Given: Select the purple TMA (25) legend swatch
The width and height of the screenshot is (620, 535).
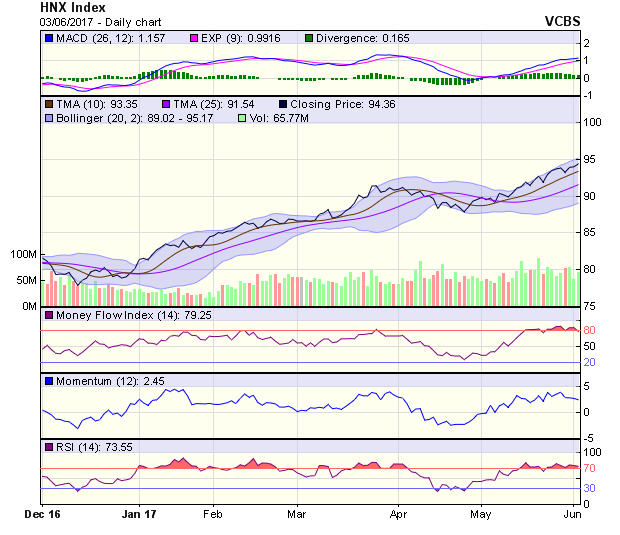Looking at the screenshot, I should (x=166, y=103).
